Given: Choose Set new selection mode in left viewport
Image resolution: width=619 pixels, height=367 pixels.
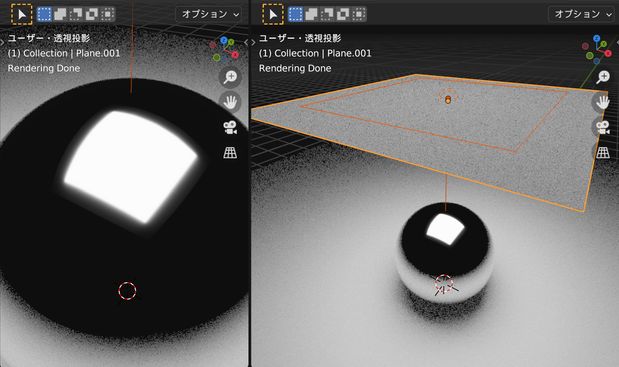Looking at the screenshot, I should tap(44, 14).
